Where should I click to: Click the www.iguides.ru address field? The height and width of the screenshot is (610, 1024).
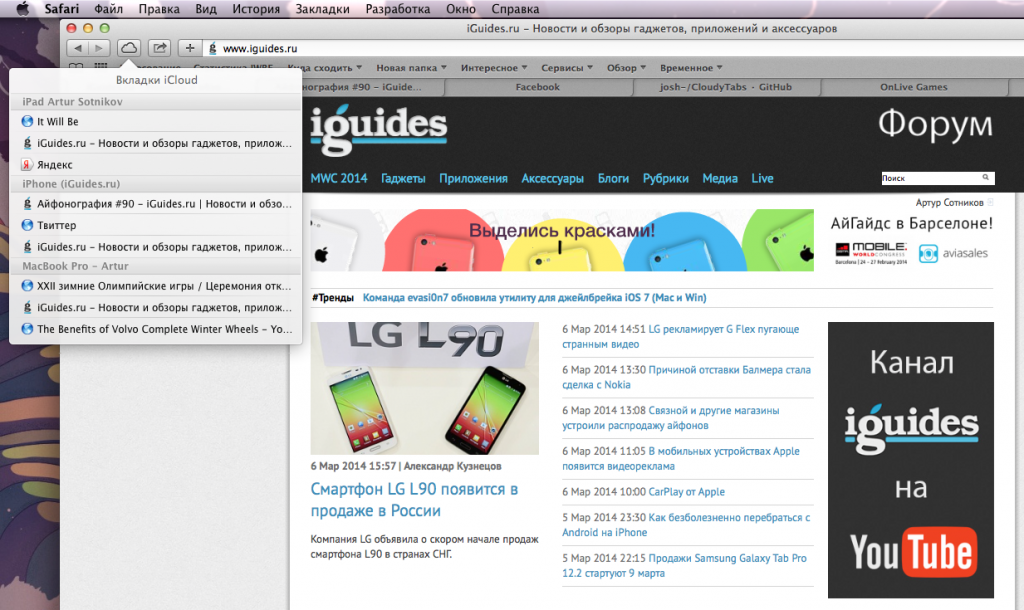[x=614, y=48]
